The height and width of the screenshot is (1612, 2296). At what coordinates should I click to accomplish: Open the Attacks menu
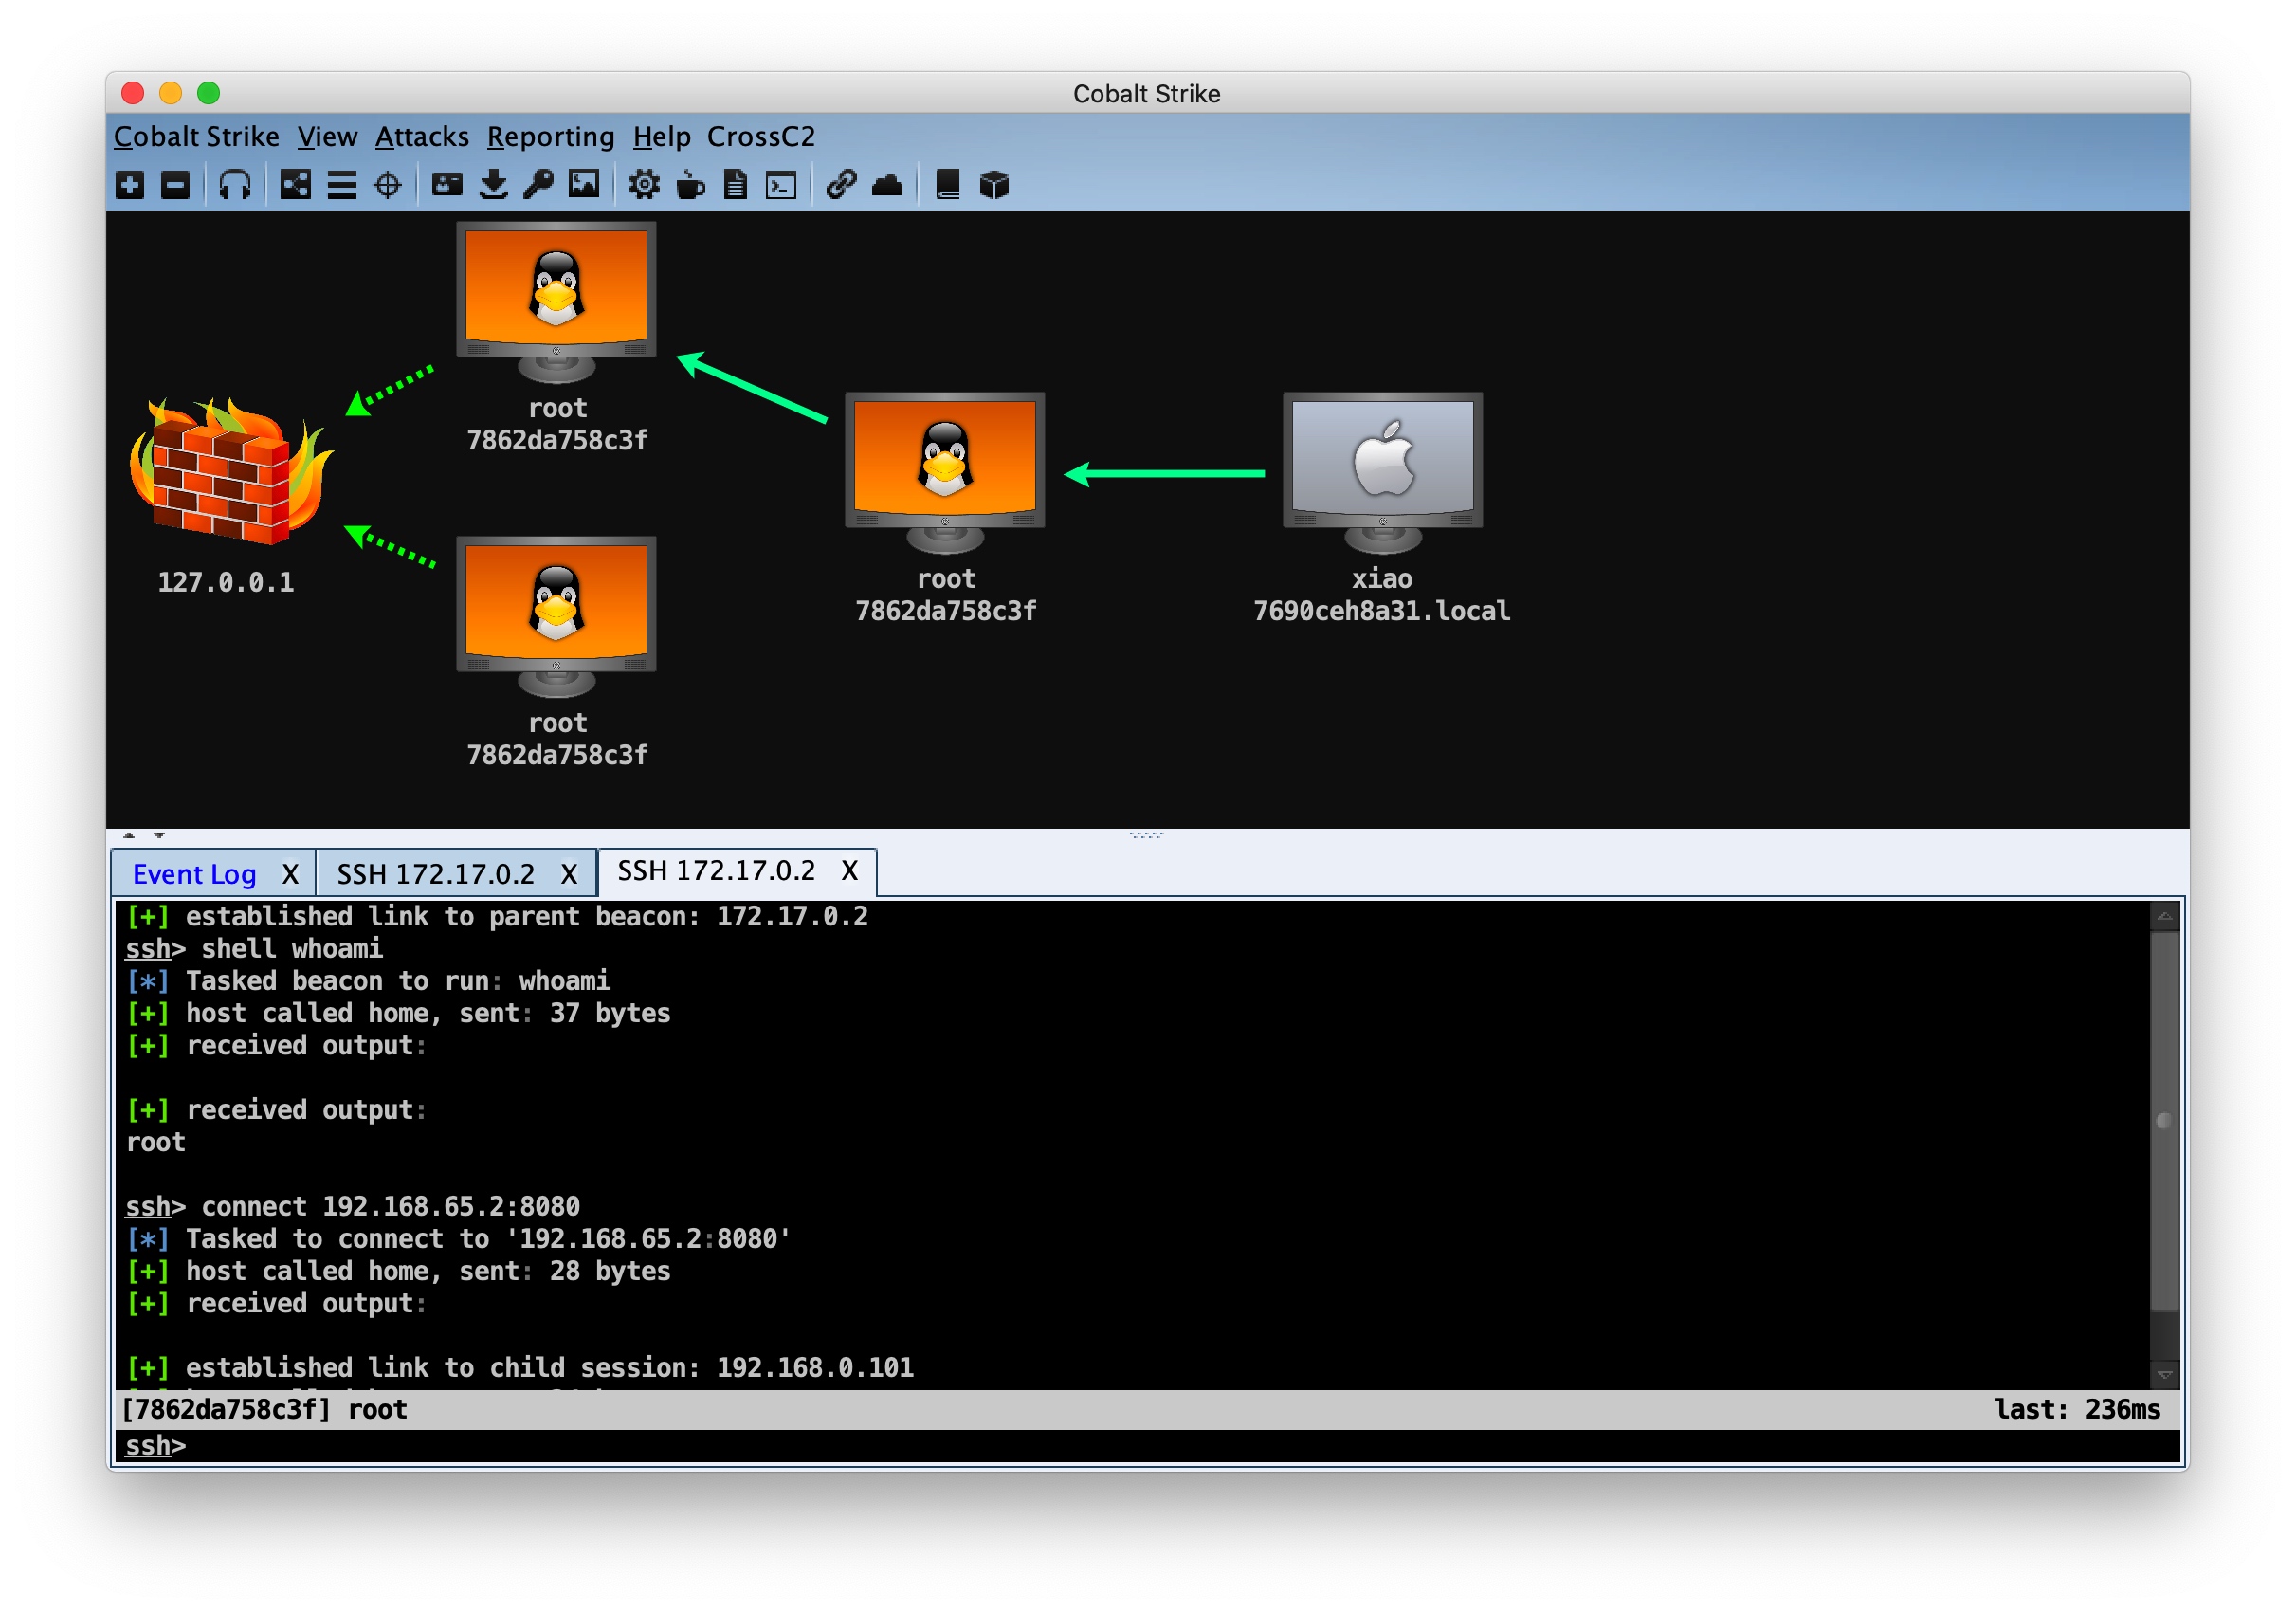tap(421, 136)
